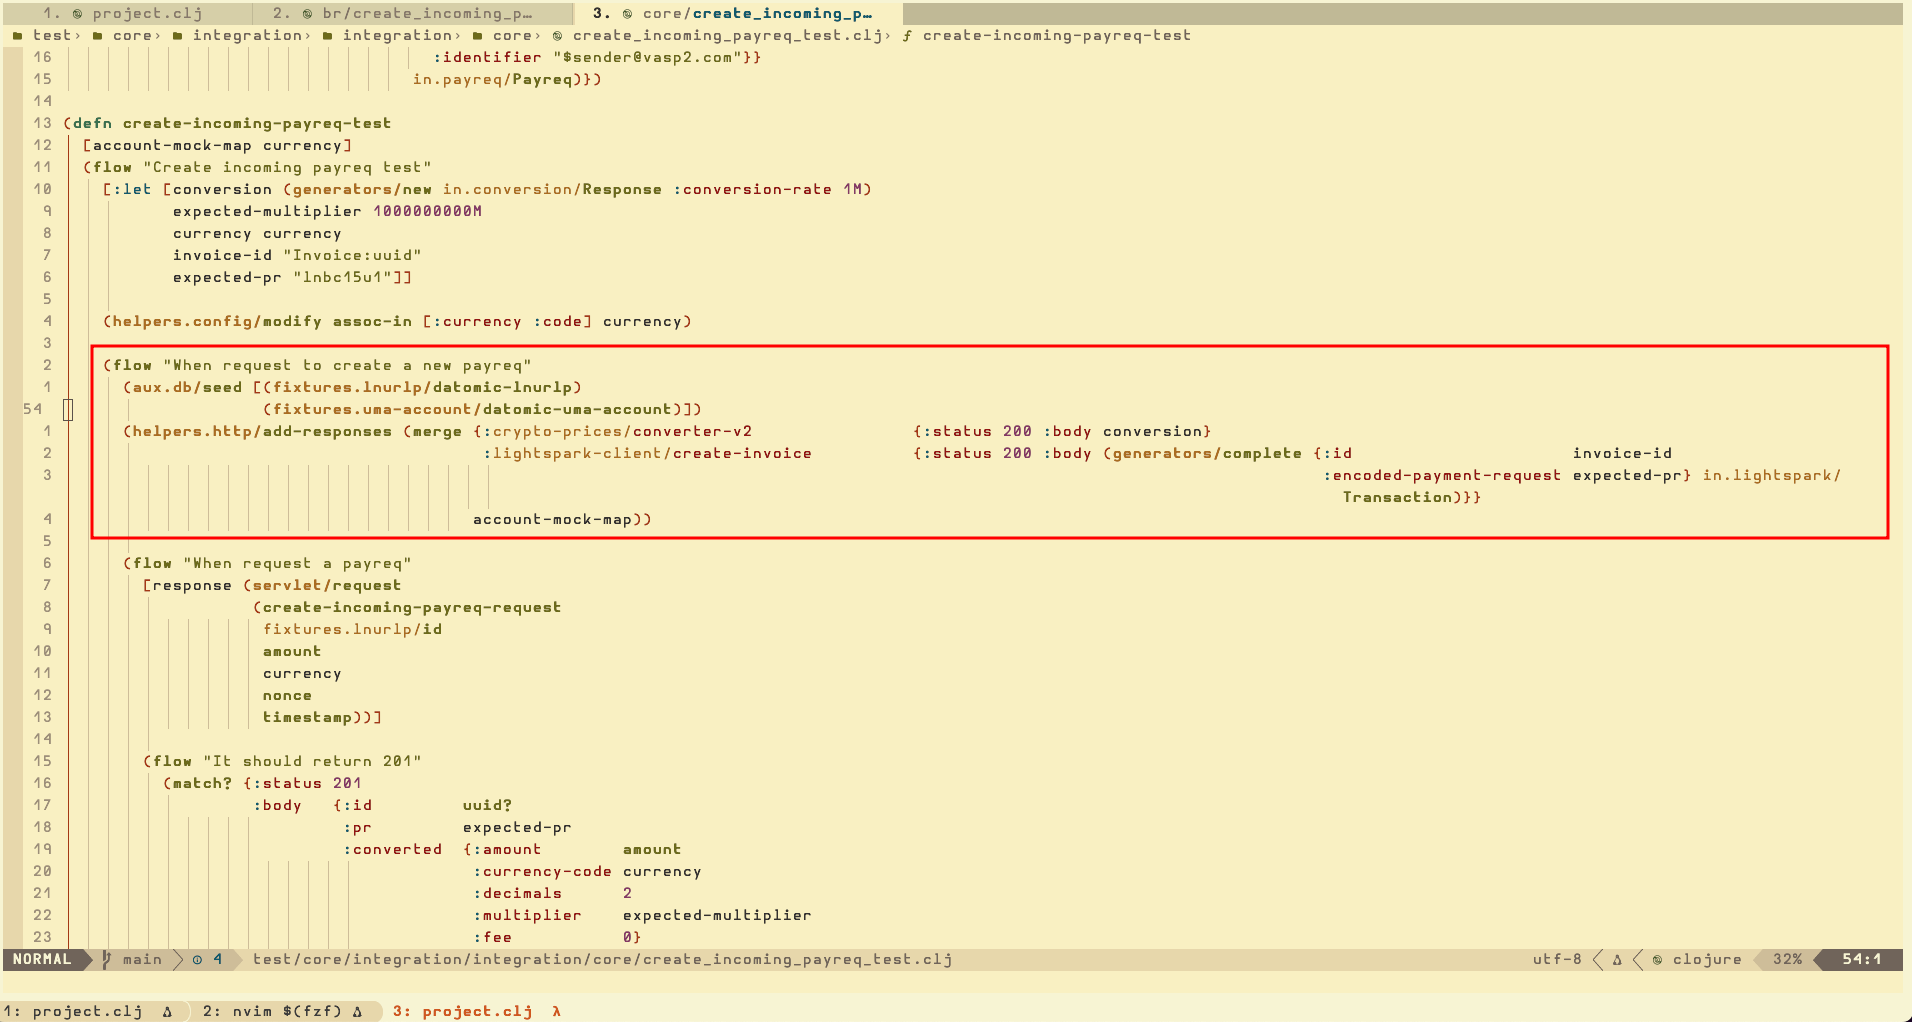Jump to the create-incoming-payreq-test breadcrumb symbol

click(x=1057, y=36)
